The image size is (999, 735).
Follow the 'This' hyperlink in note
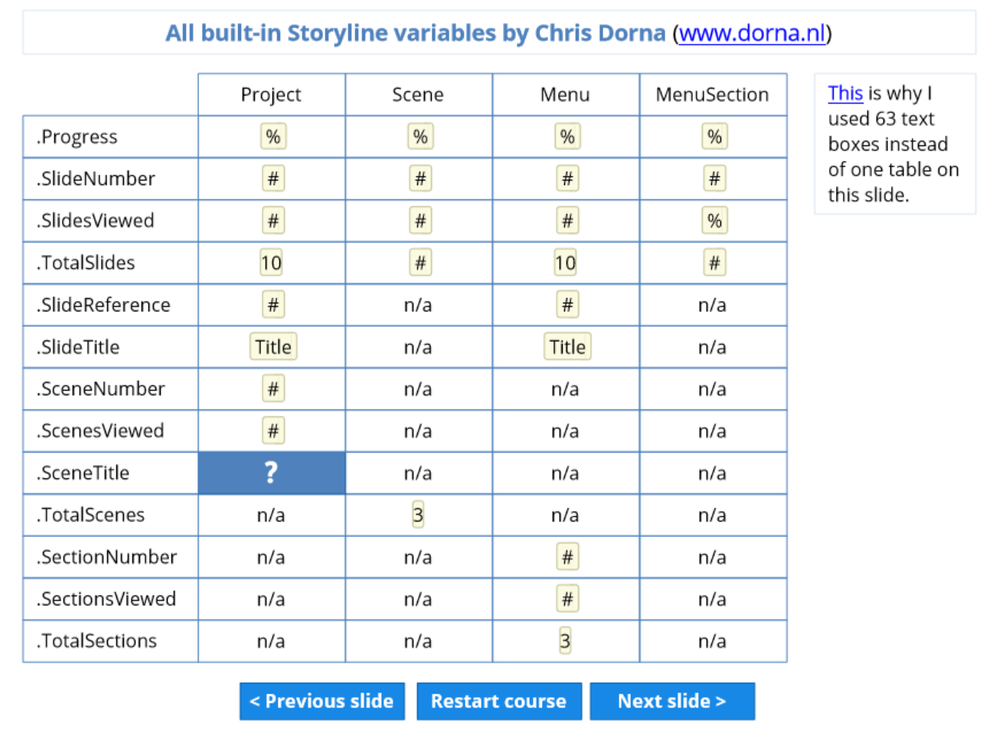(x=845, y=93)
